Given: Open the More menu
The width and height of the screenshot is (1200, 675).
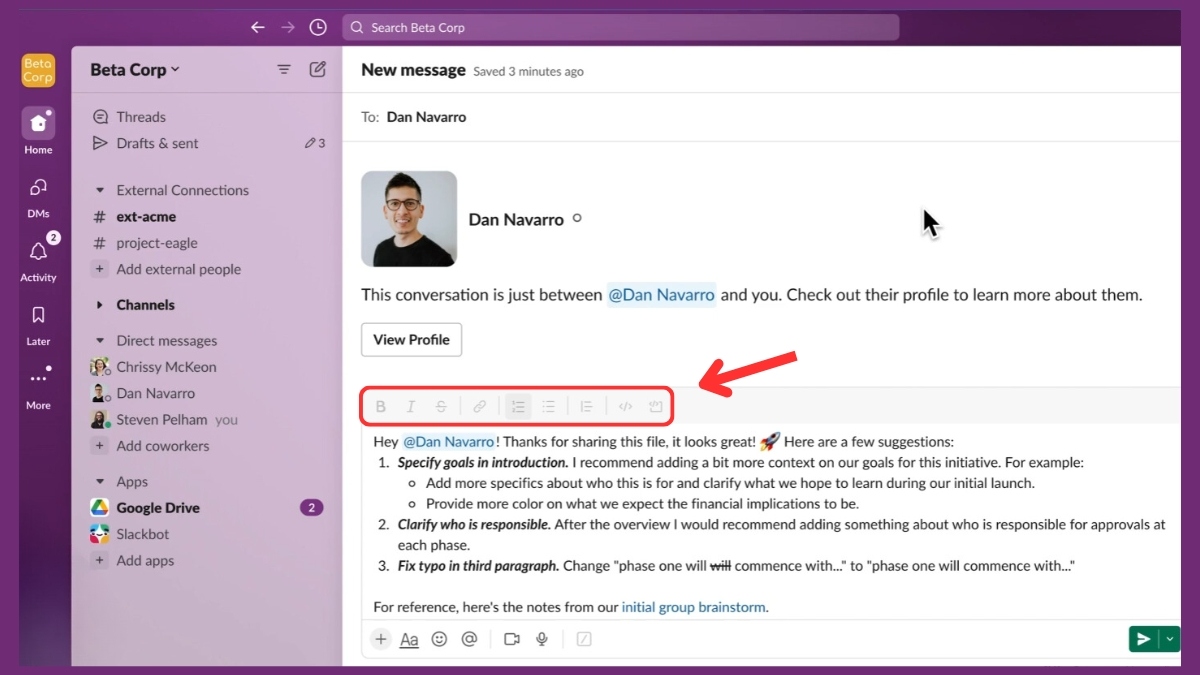Looking at the screenshot, I should (38, 388).
